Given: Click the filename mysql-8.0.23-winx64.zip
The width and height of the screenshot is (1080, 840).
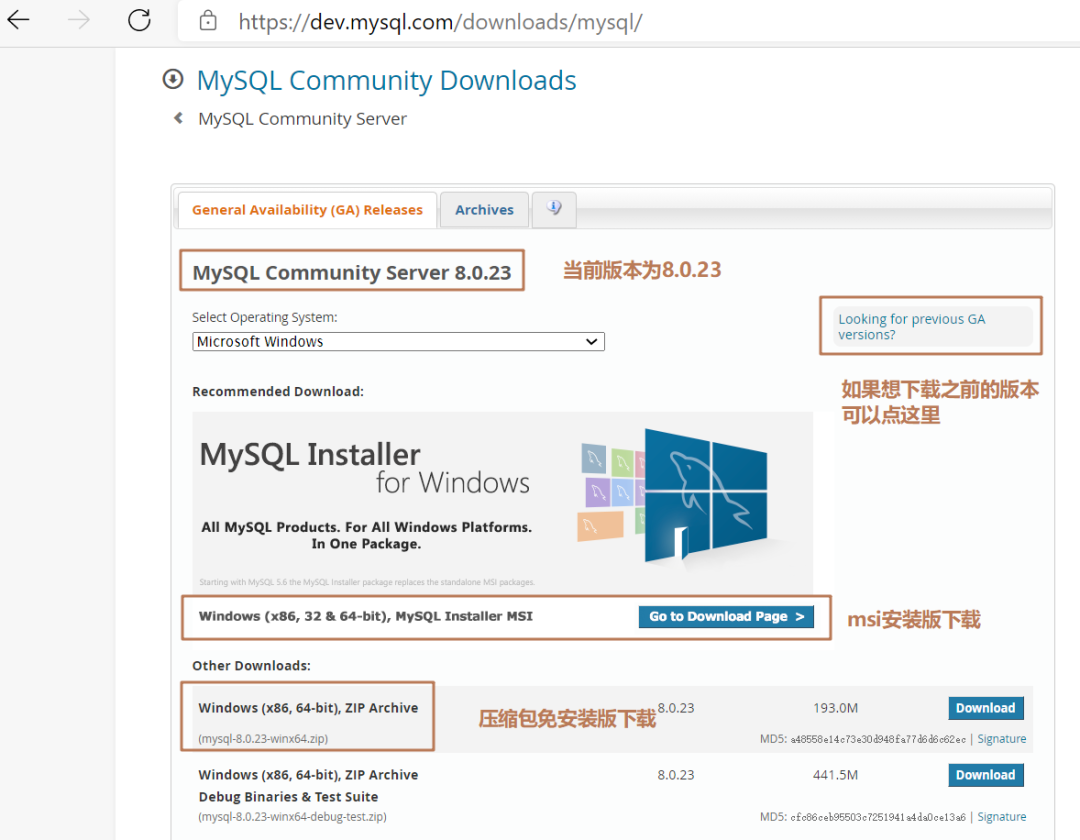Looking at the screenshot, I should (x=263, y=739).
